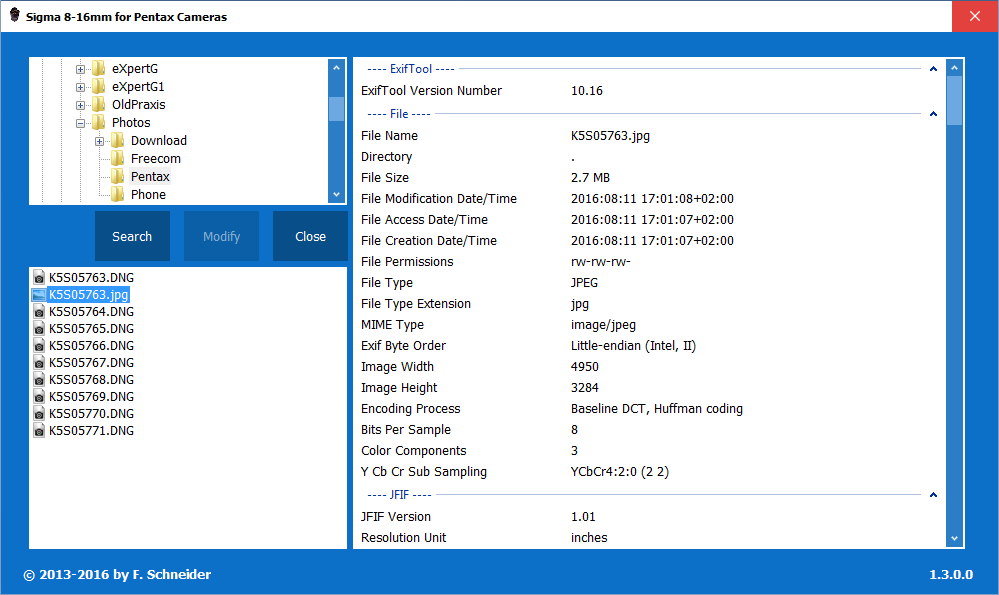
Task: Click the eXpertG folder icon
Action: [99, 68]
